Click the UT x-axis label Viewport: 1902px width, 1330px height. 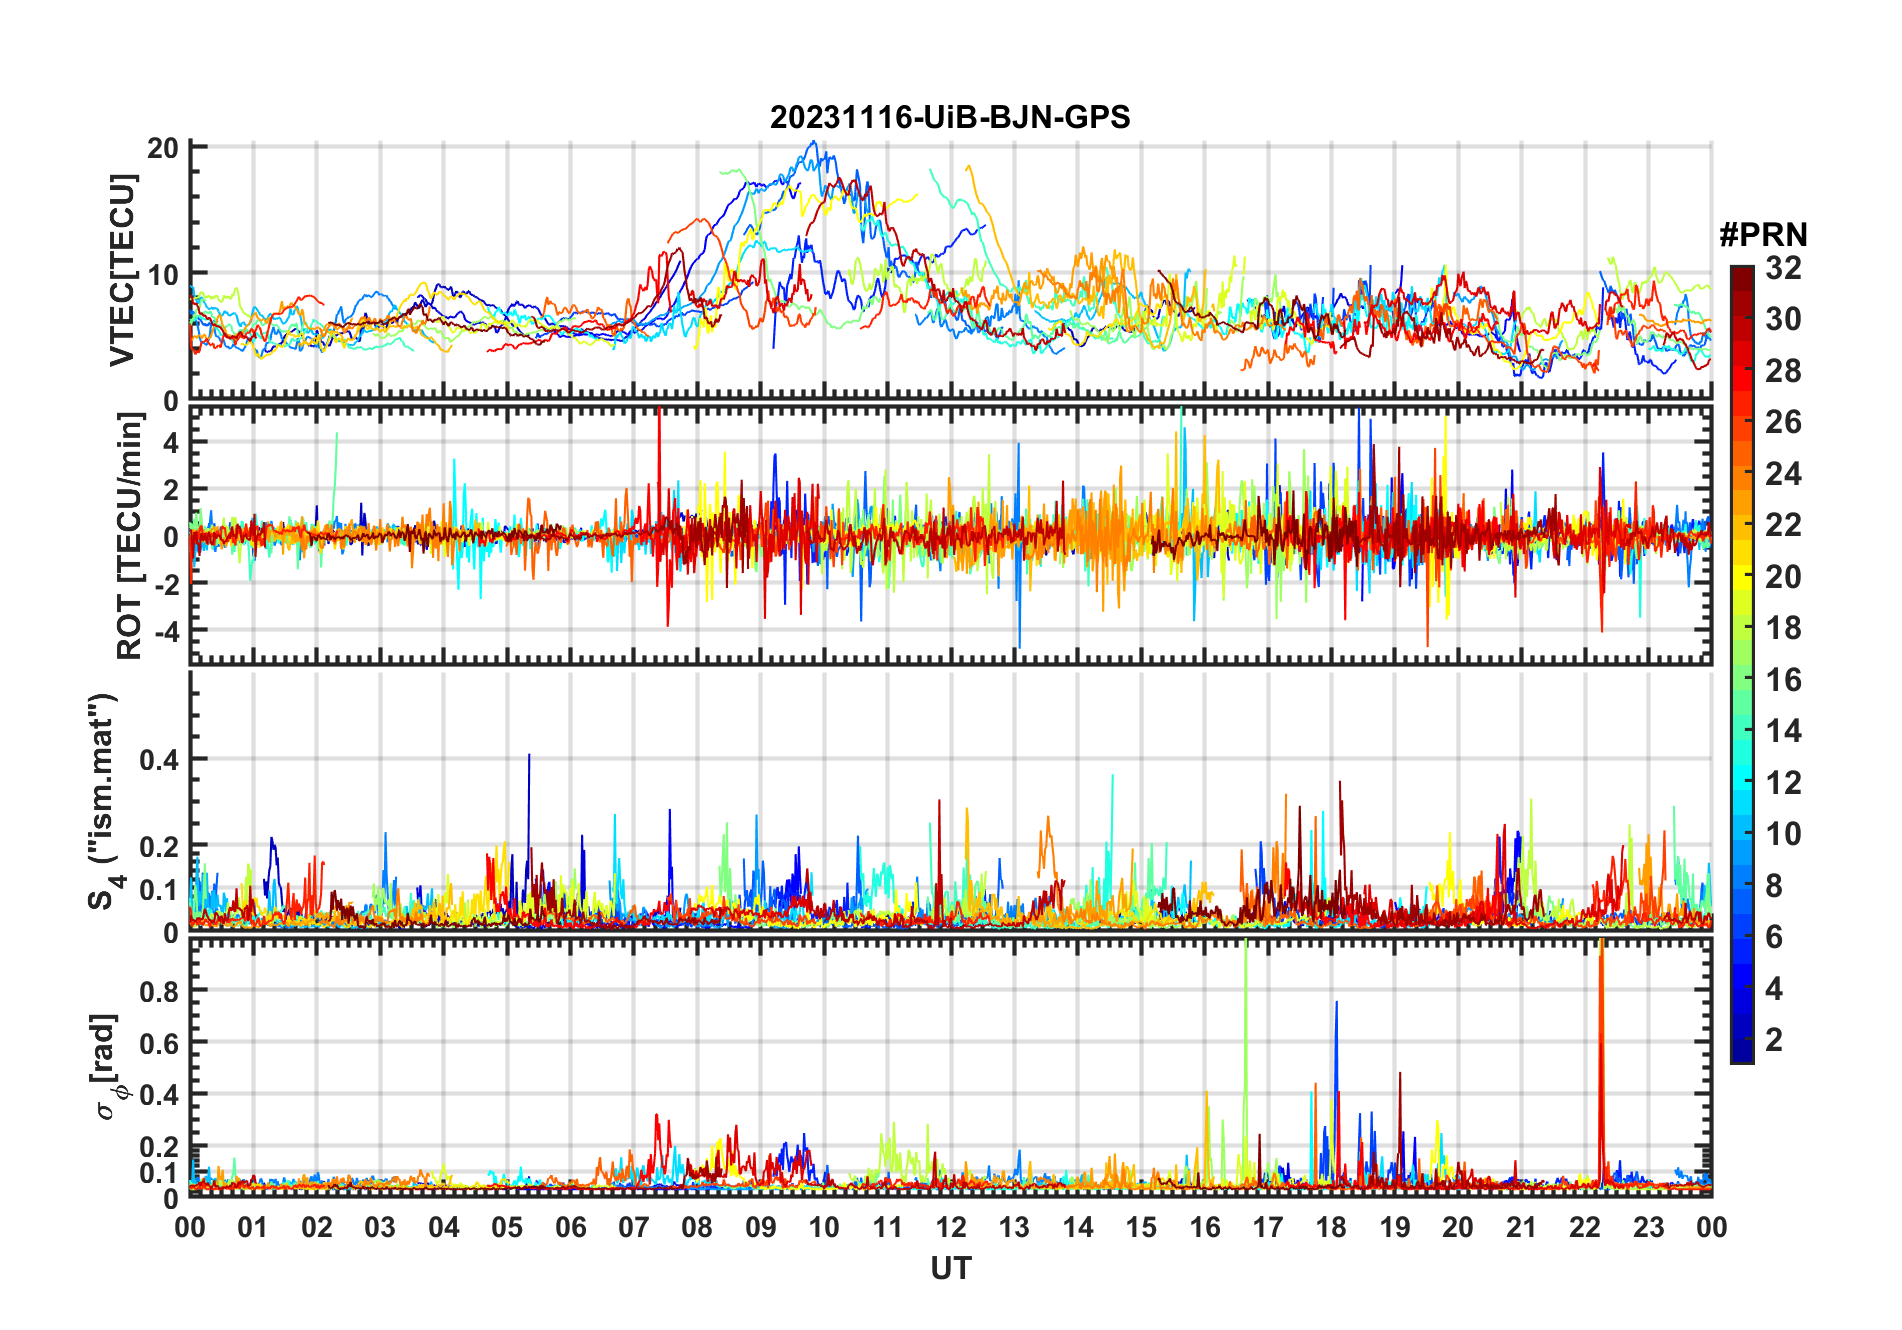click(x=950, y=1268)
